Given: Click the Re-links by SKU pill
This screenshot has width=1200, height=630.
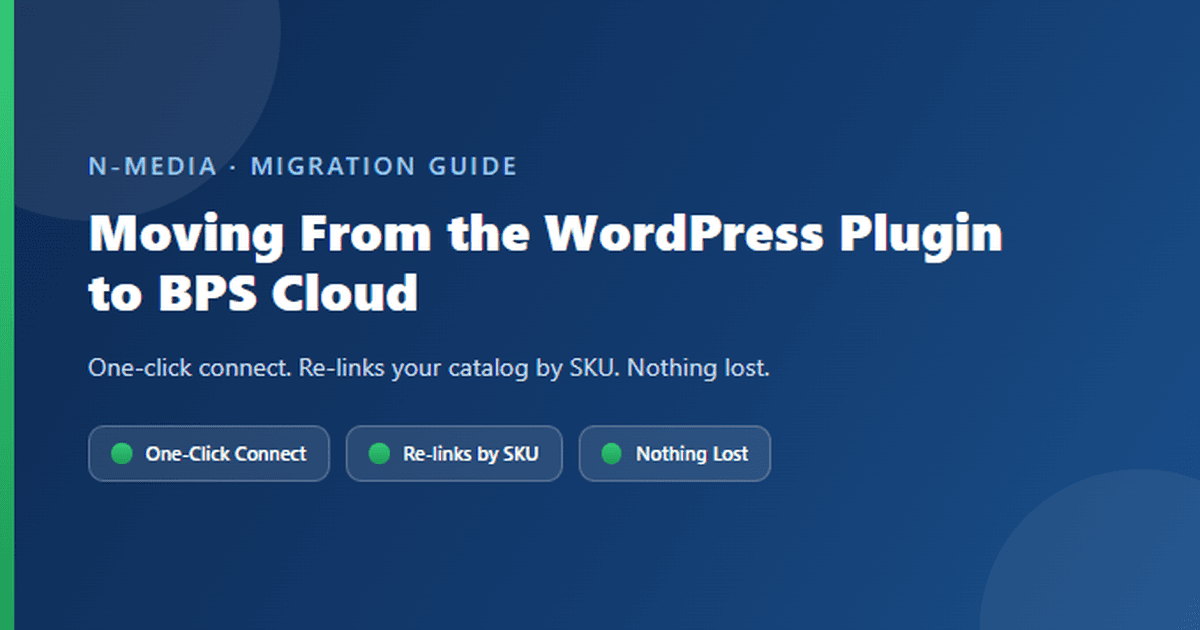Looking at the screenshot, I should pyautogui.click(x=454, y=454).
